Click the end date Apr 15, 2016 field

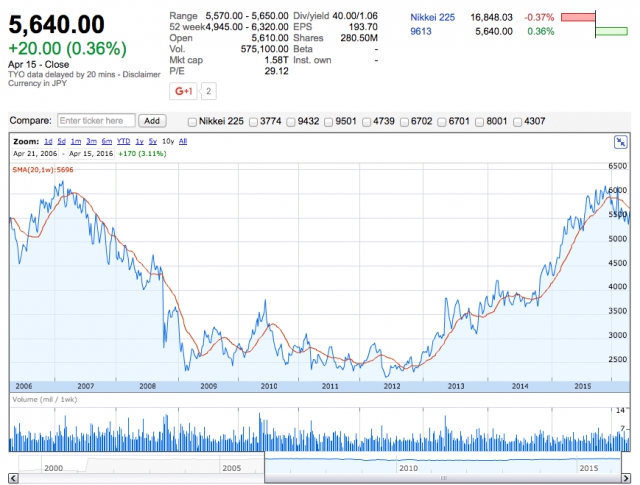tap(91, 154)
